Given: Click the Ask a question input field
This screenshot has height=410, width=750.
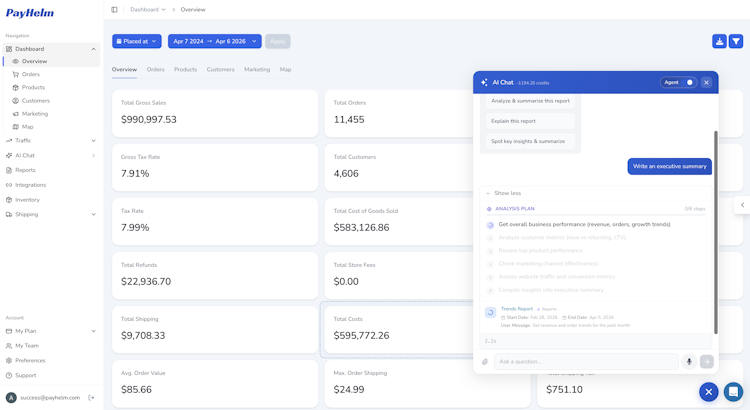Looking at the screenshot, I should click(586, 362).
